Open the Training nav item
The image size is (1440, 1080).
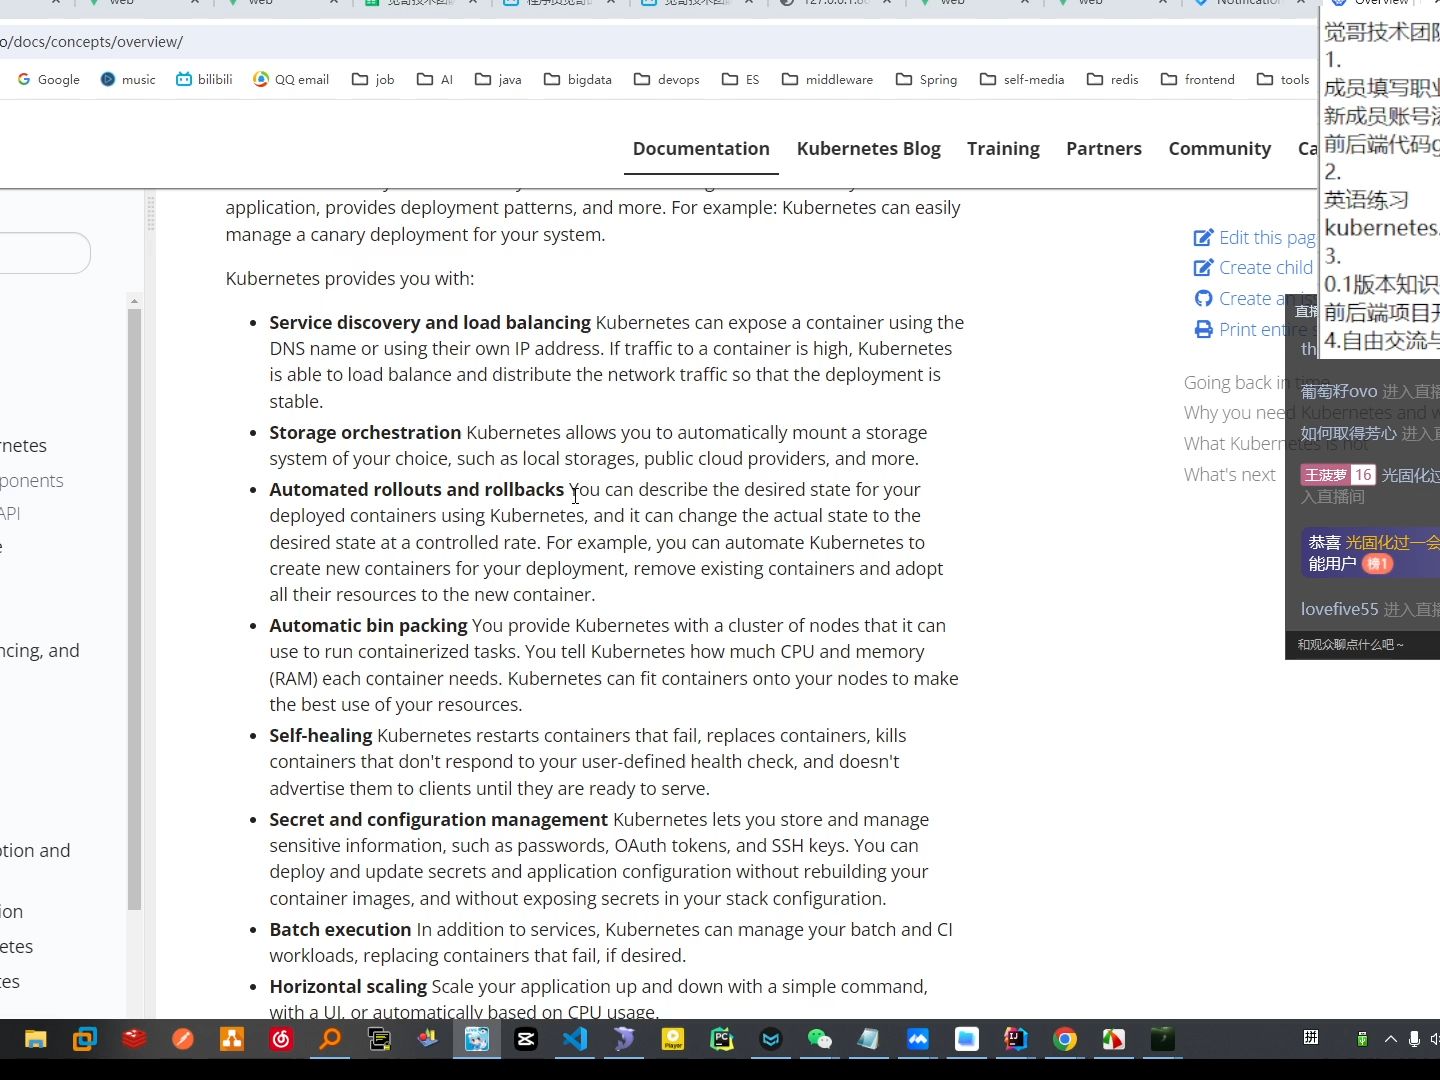click(1003, 149)
